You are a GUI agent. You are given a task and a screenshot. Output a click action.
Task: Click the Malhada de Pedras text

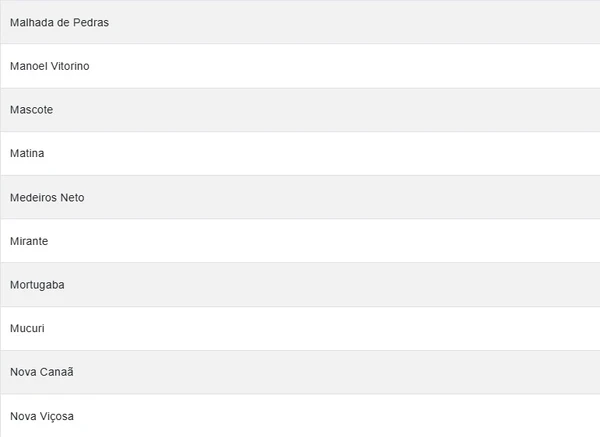click(x=59, y=22)
